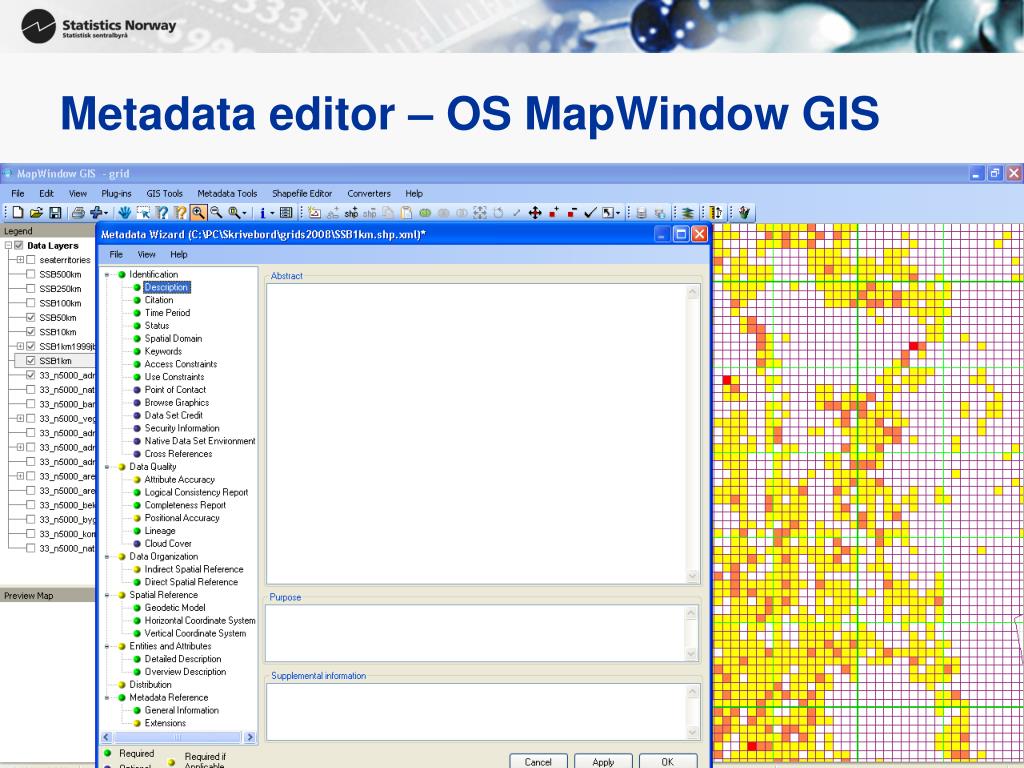Enable the seaterritories layer checkbox
The width and height of the screenshot is (1024, 768).
(x=31, y=260)
